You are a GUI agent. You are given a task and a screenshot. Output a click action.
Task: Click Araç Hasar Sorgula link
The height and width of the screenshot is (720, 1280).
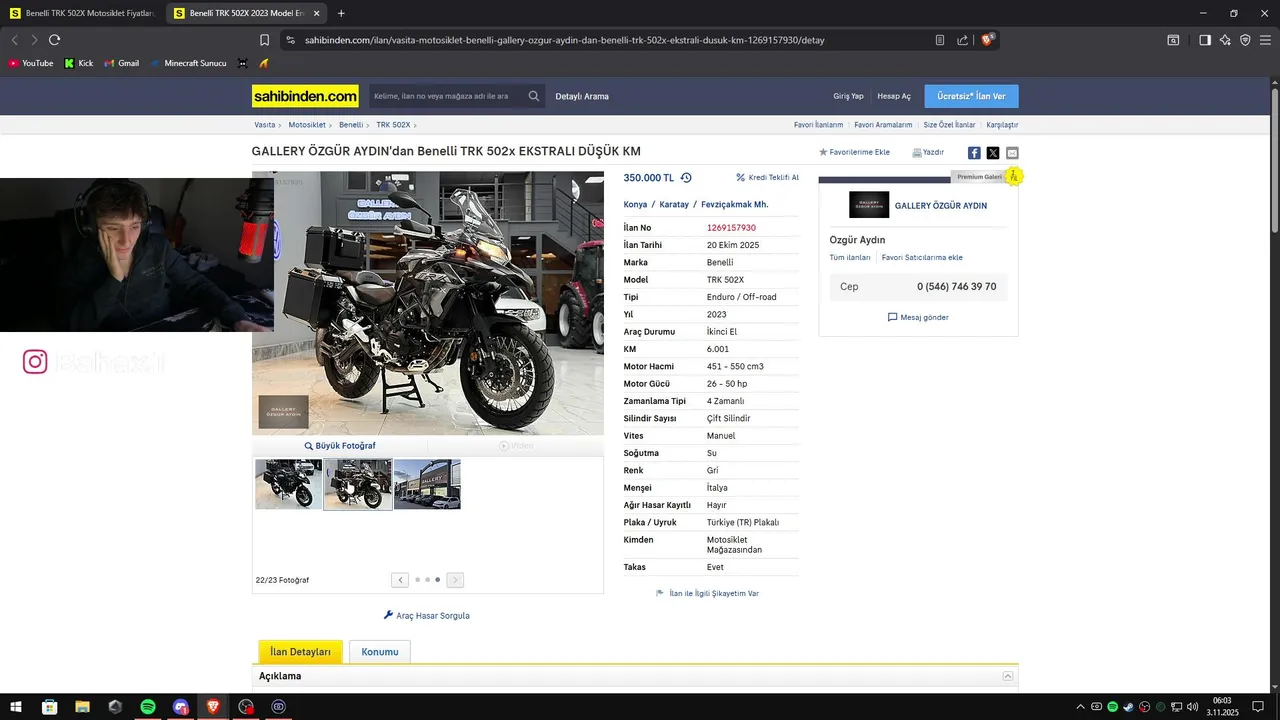(426, 616)
